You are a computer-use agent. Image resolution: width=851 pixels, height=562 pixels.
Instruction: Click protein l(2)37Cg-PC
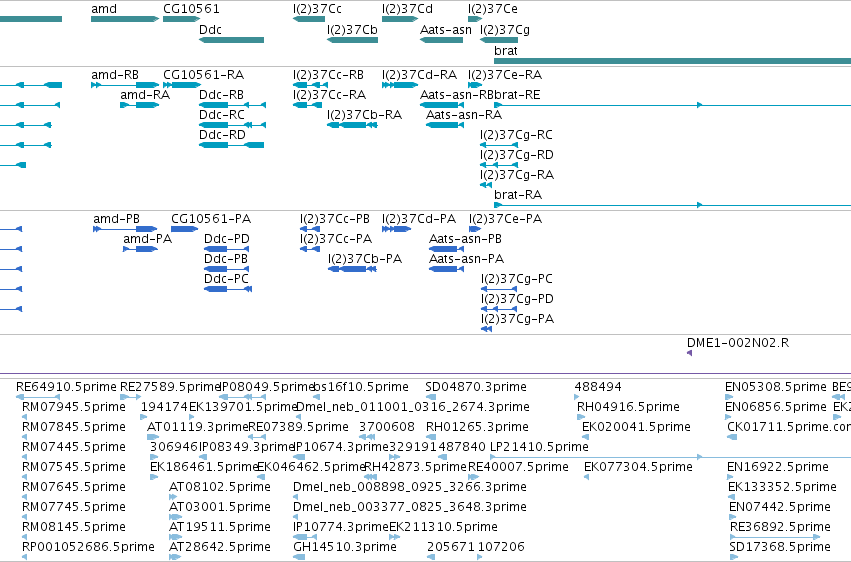(499, 290)
